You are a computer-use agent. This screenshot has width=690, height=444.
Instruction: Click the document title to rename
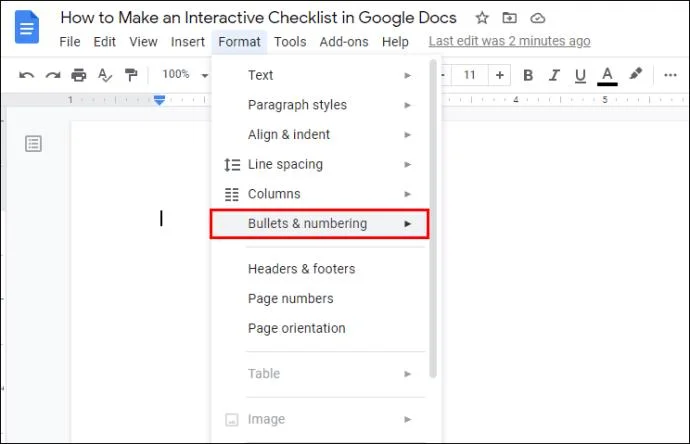(x=258, y=18)
